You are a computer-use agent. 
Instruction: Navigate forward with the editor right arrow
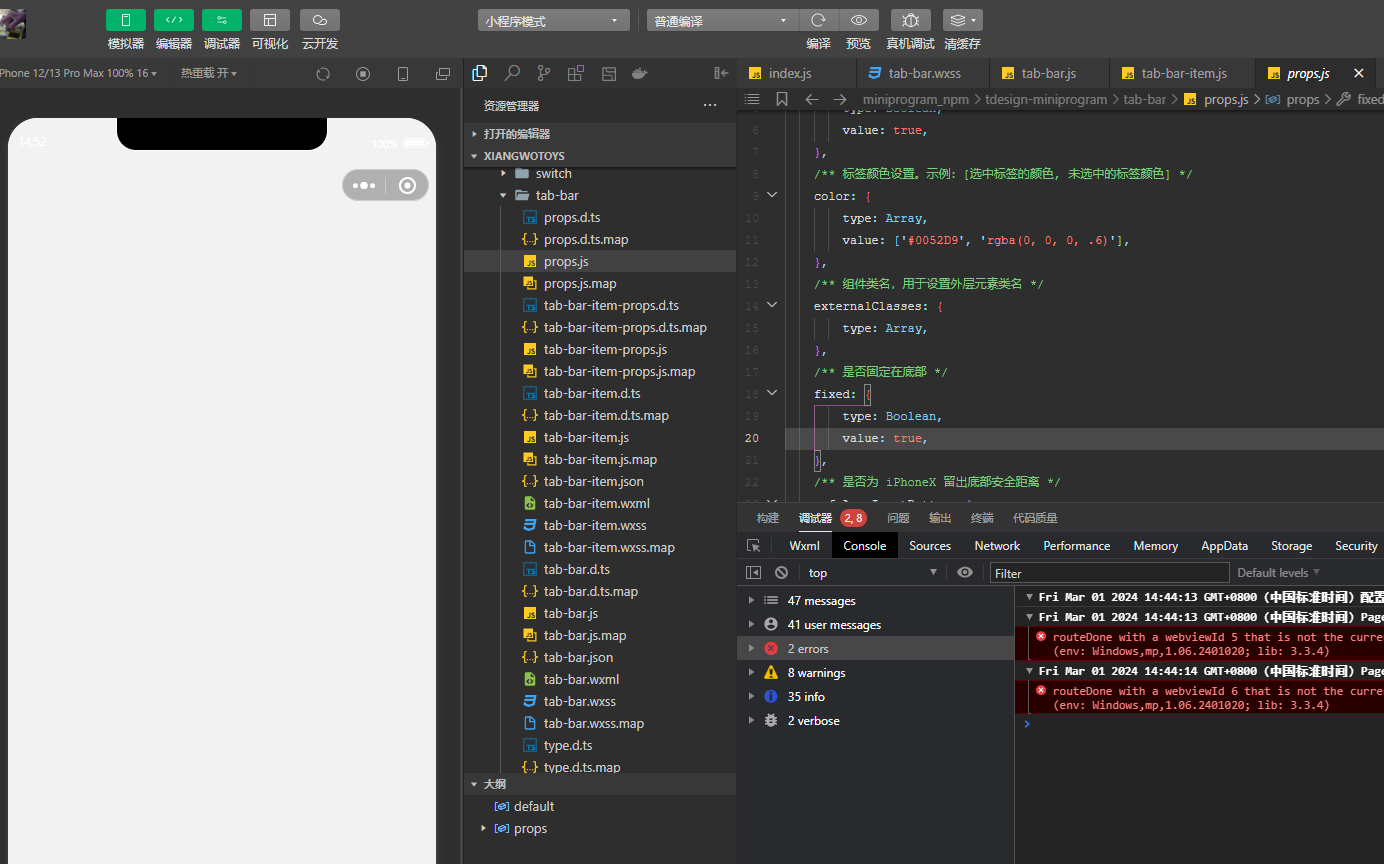coord(840,99)
